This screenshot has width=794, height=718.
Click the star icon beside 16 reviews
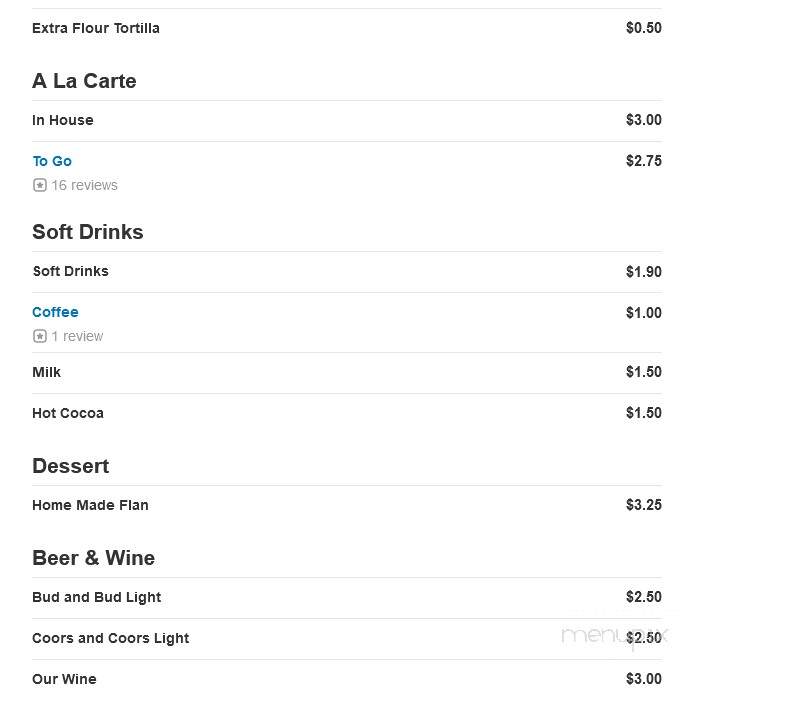tap(39, 185)
